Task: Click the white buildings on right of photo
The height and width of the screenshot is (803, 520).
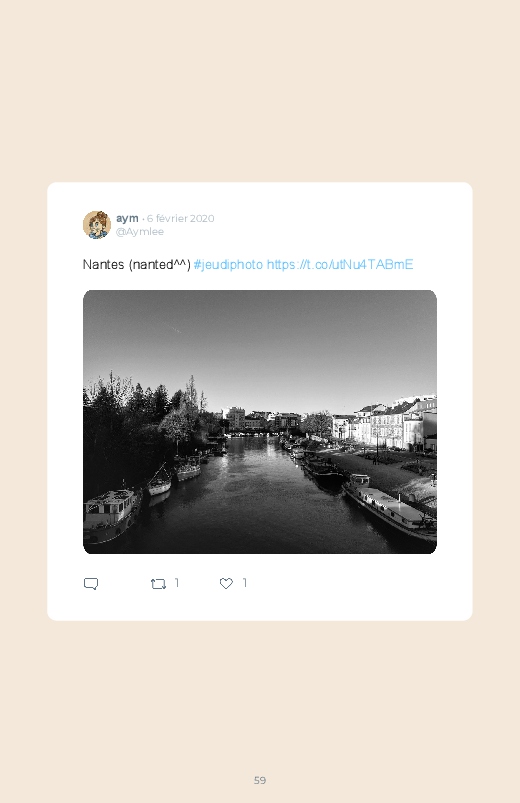Action: click(x=385, y=424)
